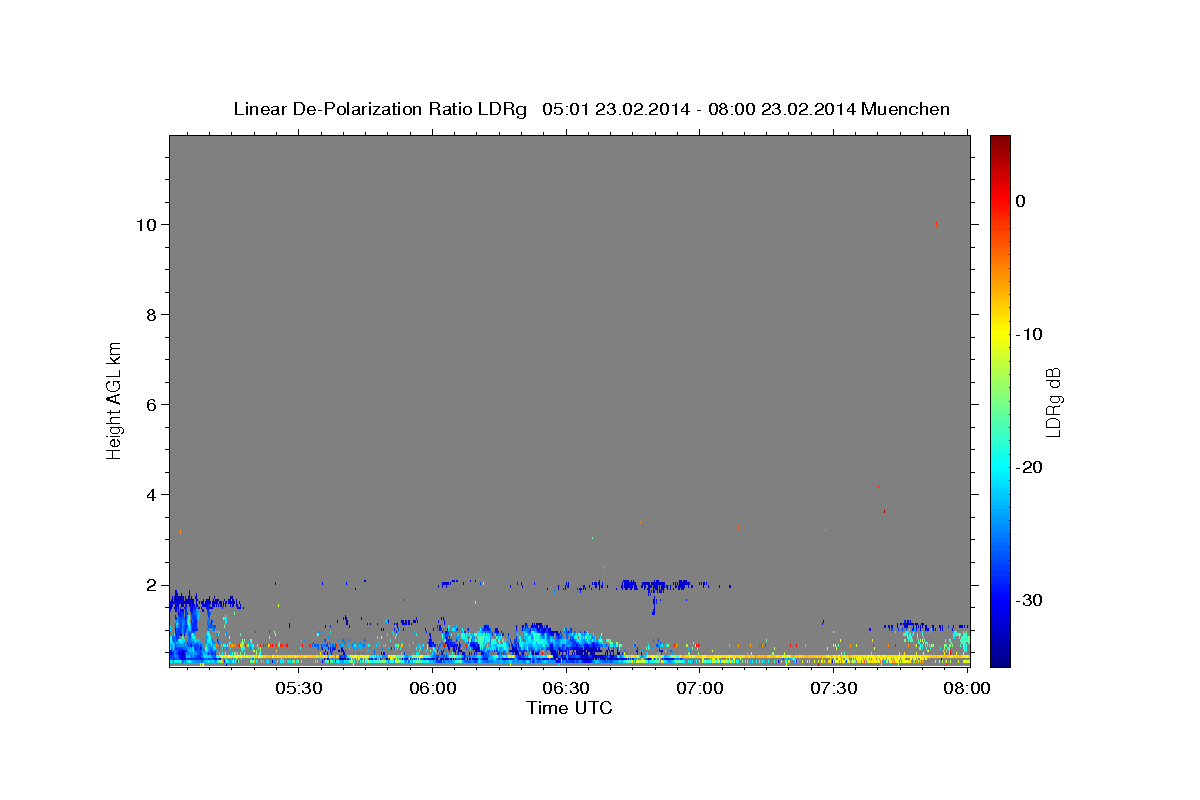Click the height axis label 6
This screenshot has width=1200, height=800.
(x=150, y=405)
